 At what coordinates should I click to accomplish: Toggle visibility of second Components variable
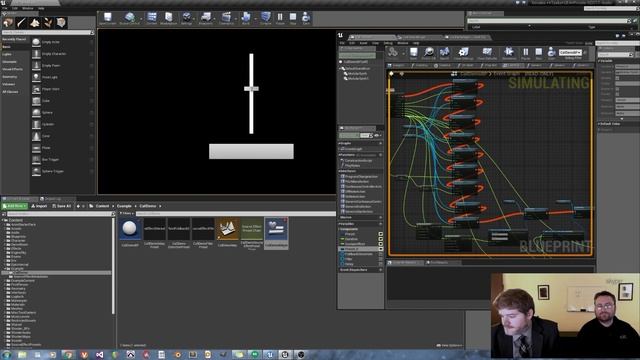pyautogui.click(x=380, y=239)
